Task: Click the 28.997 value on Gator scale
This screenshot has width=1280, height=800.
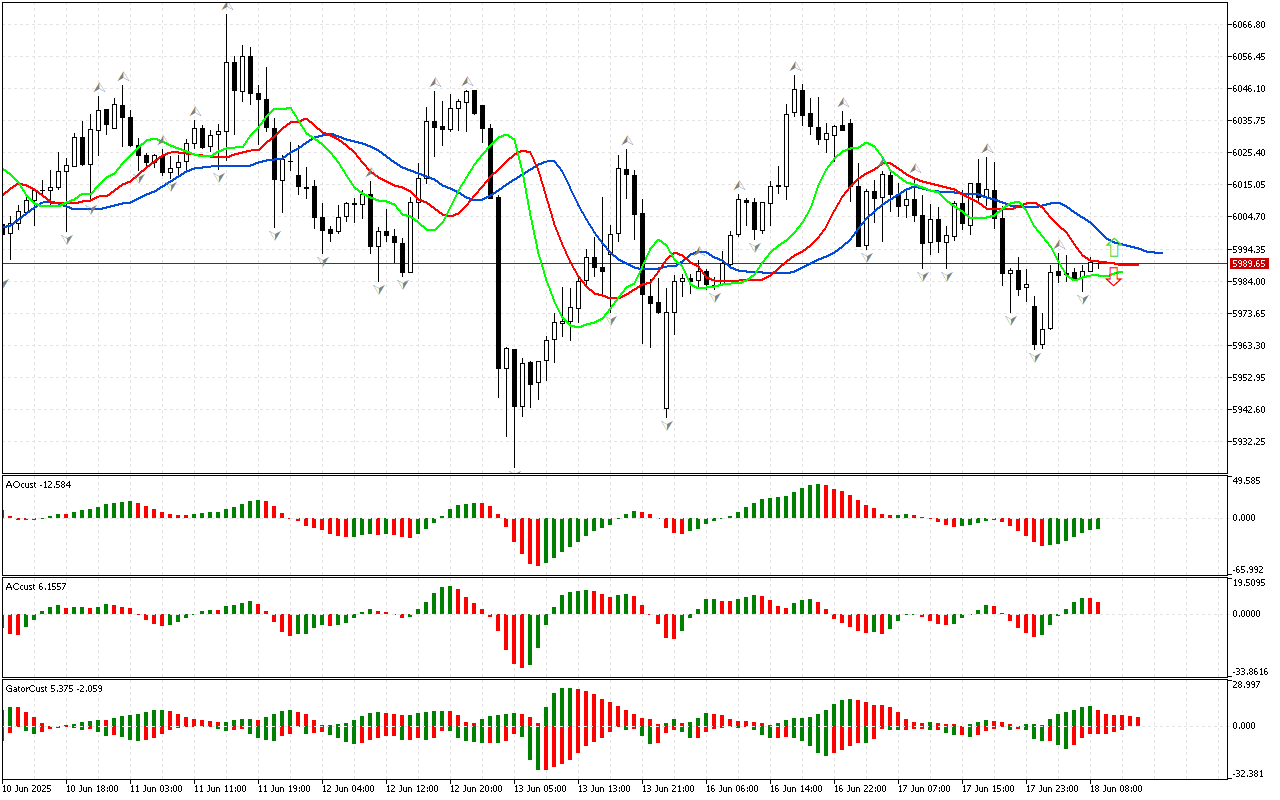Action: tap(1246, 684)
